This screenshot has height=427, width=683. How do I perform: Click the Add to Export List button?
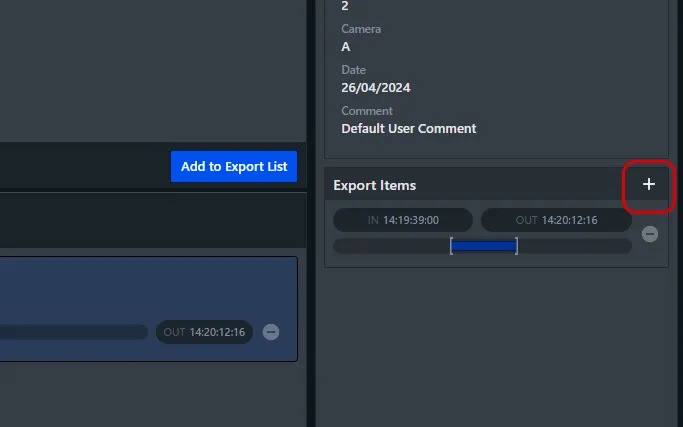click(234, 166)
